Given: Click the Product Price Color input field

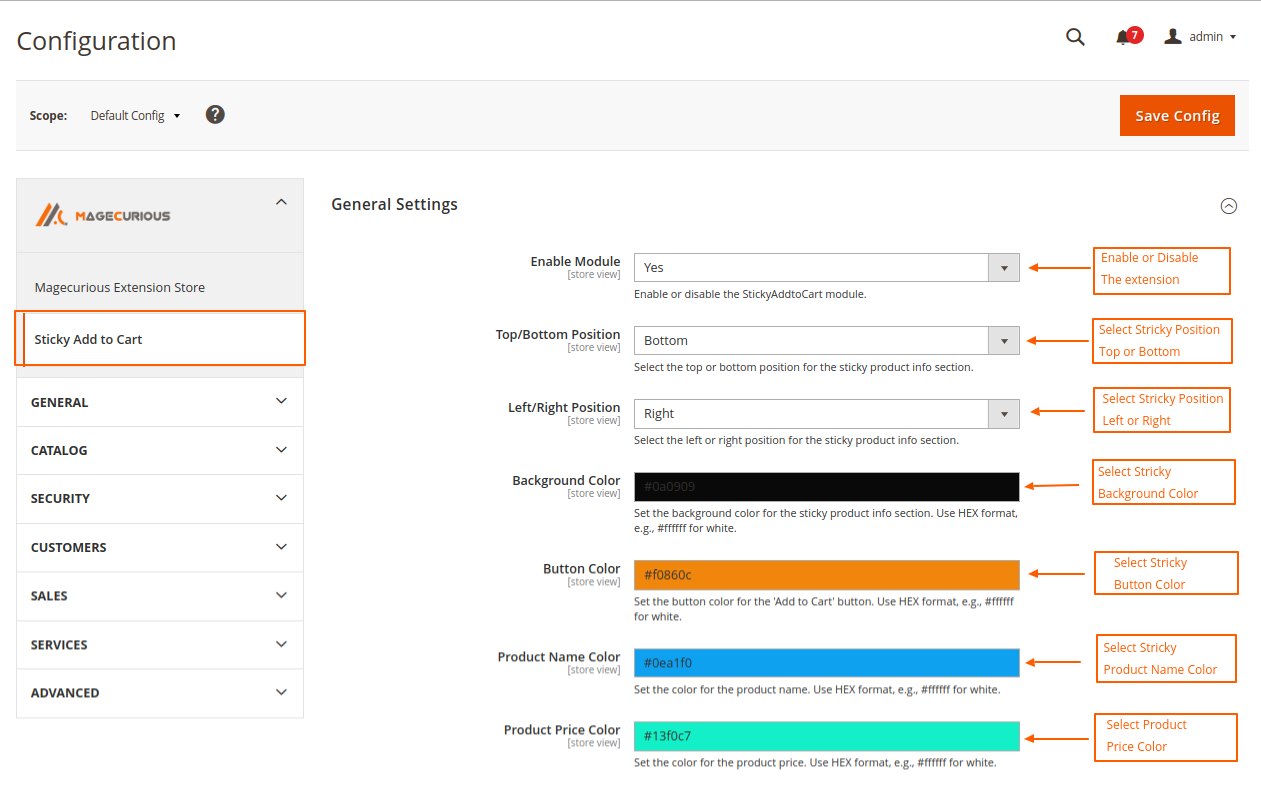Looking at the screenshot, I should click(x=826, y=735).
